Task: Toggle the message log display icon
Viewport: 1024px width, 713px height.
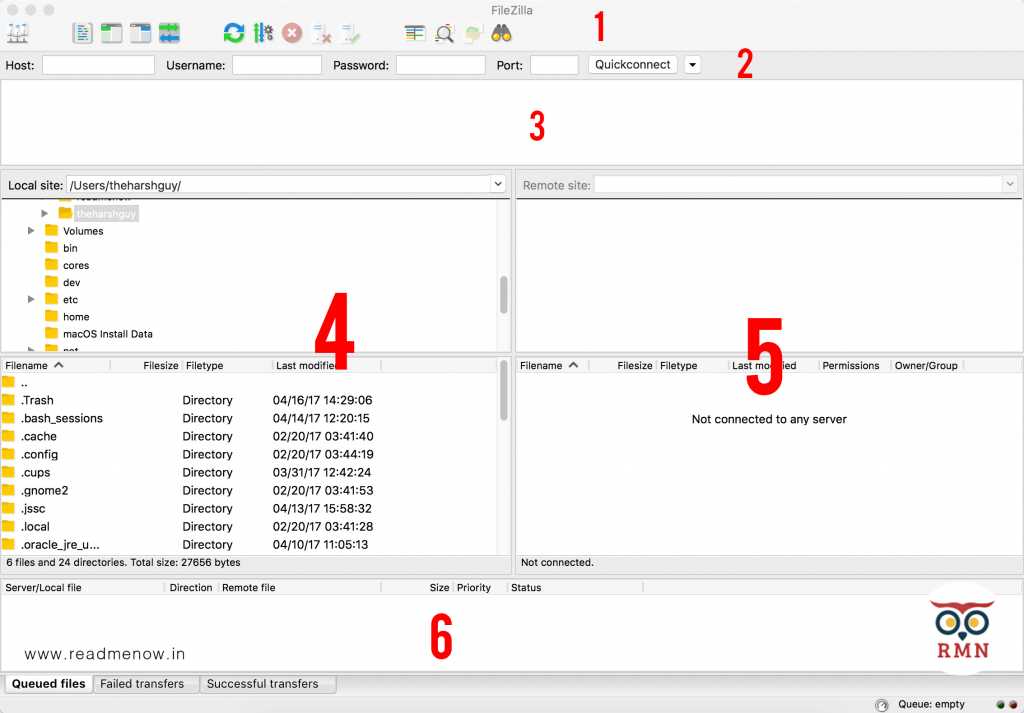Action: coord(82,32)
